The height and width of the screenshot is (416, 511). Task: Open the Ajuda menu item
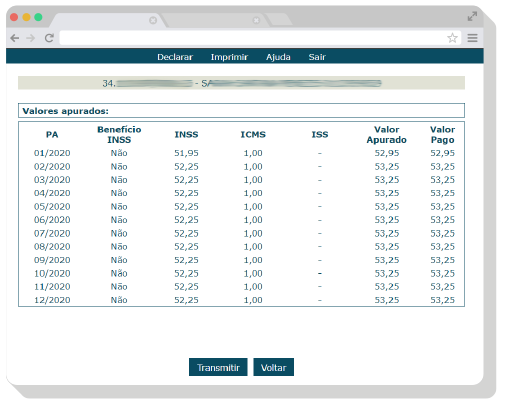[x=278, y=57]
